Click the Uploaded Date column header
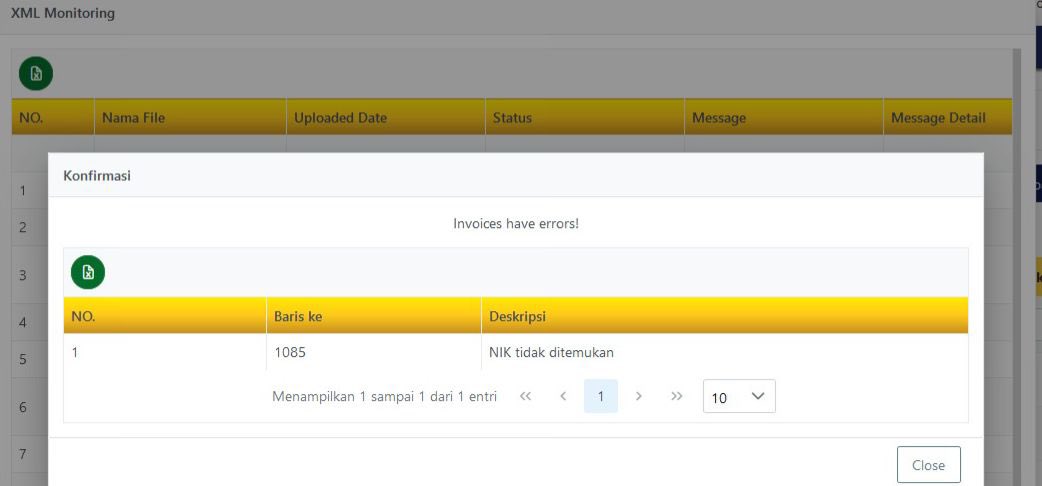This screenshot has height=486, width=1042. pyautogui.click(x=385, y=118)
